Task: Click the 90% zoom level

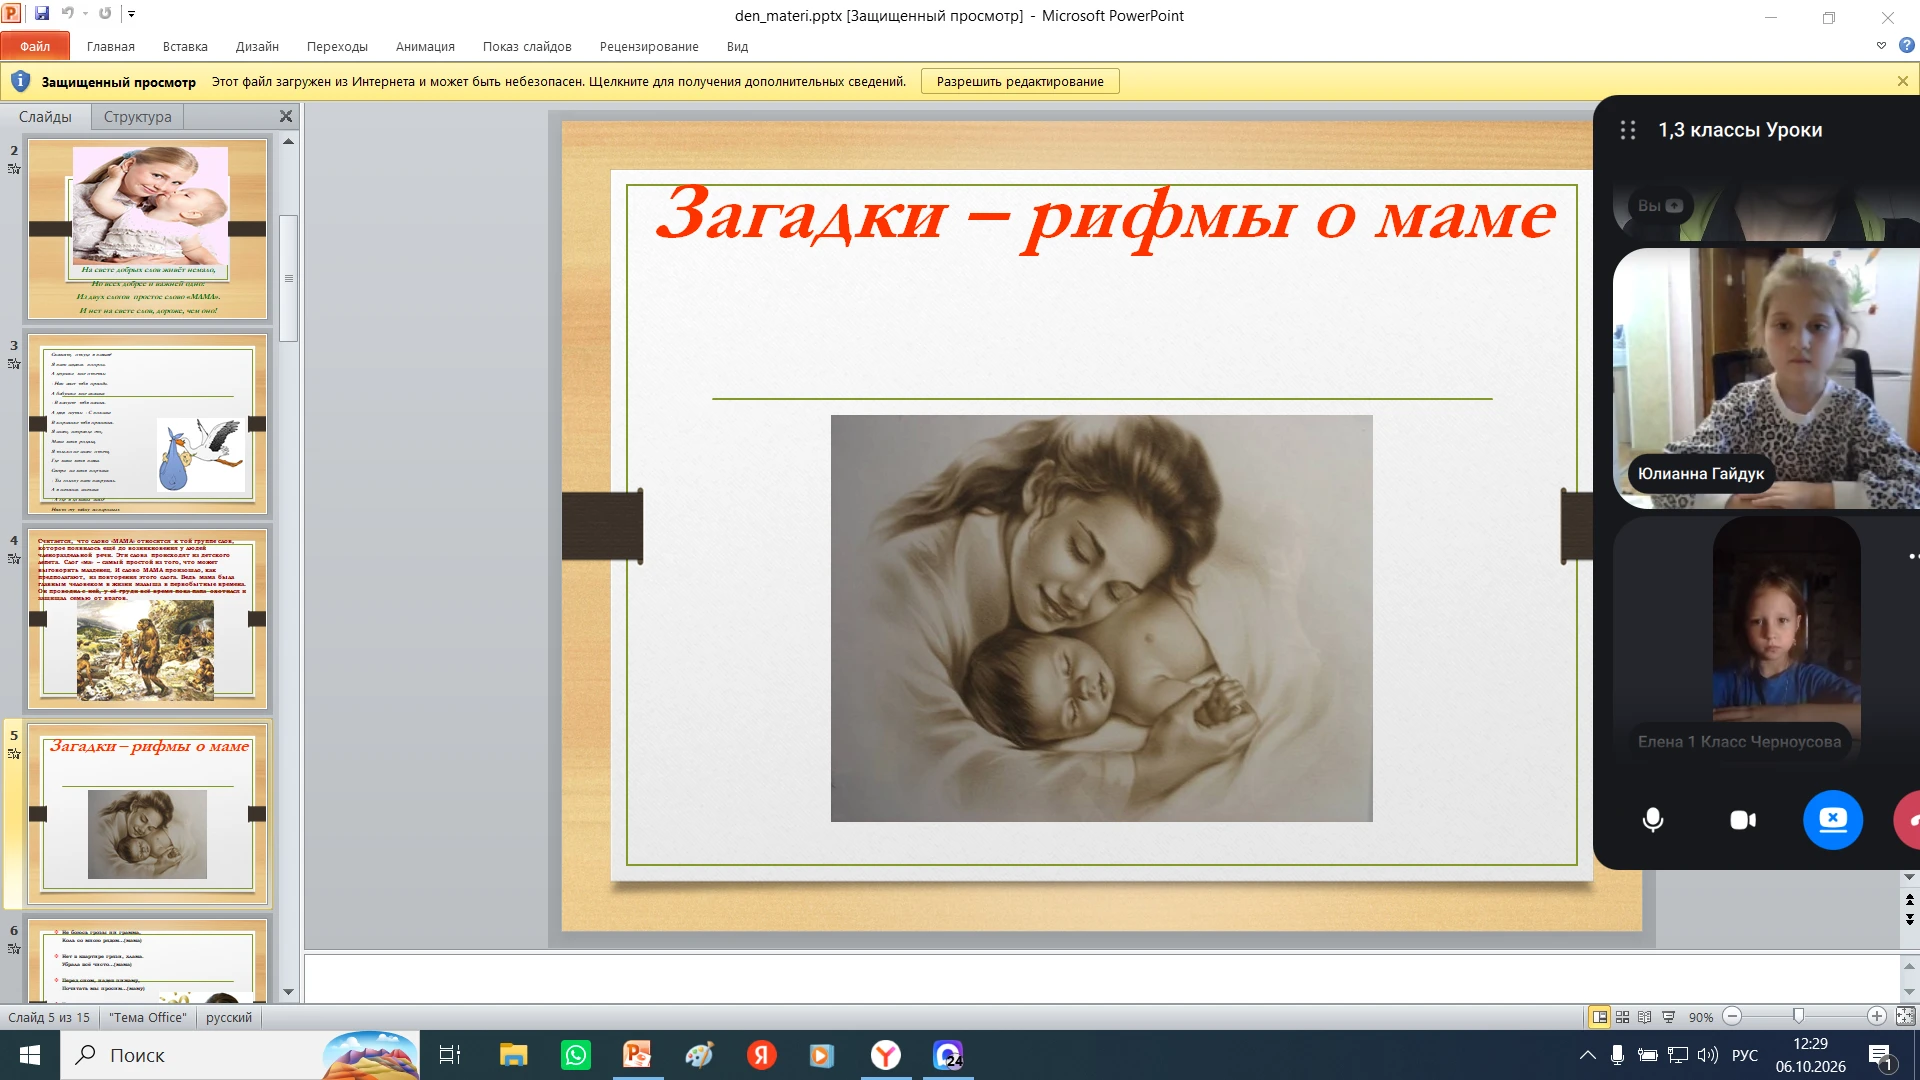Action: [1701, 1017]
